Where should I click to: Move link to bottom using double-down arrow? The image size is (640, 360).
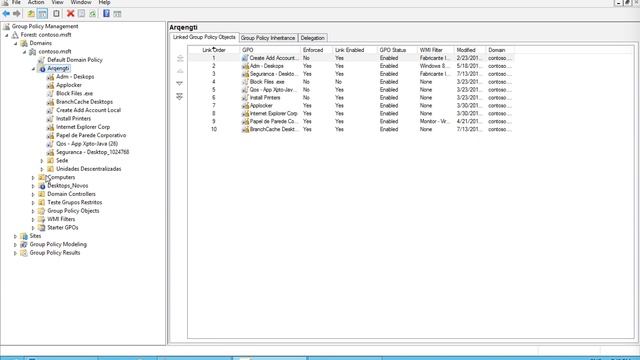click(x=180, y=96)
